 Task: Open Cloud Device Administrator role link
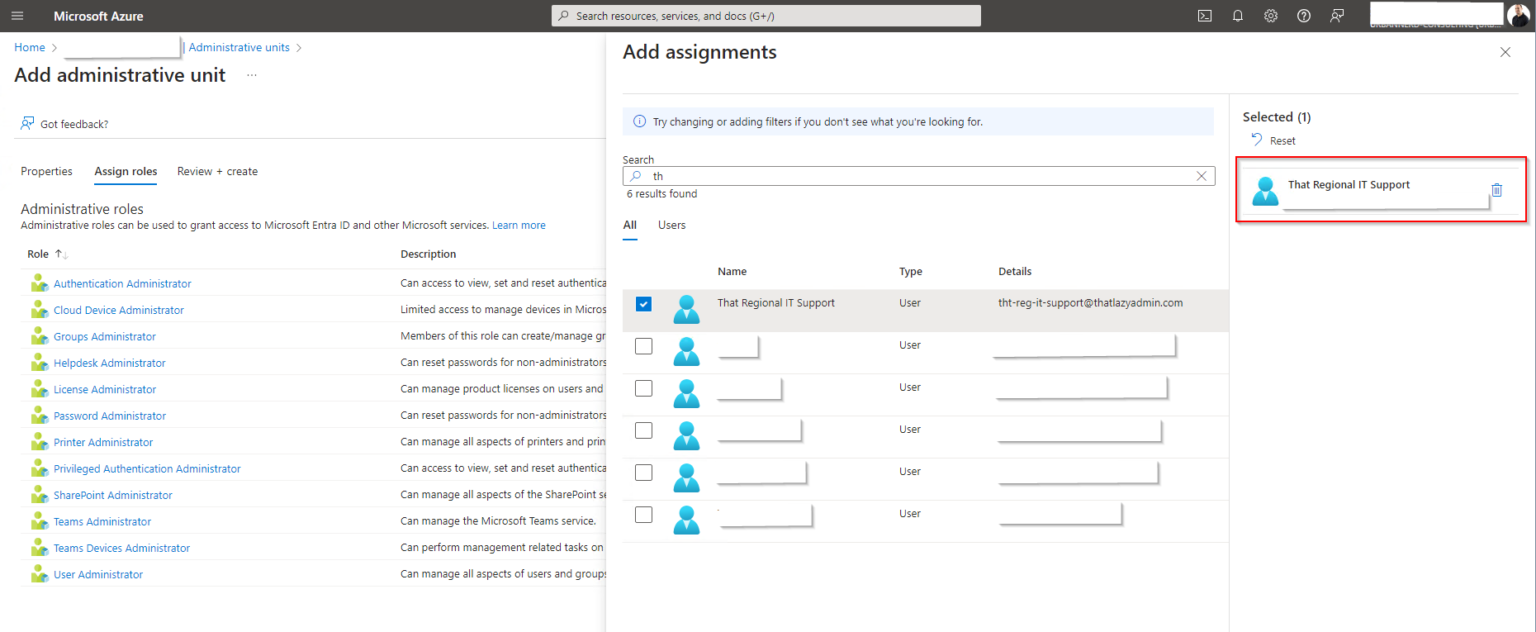point(119,310)
